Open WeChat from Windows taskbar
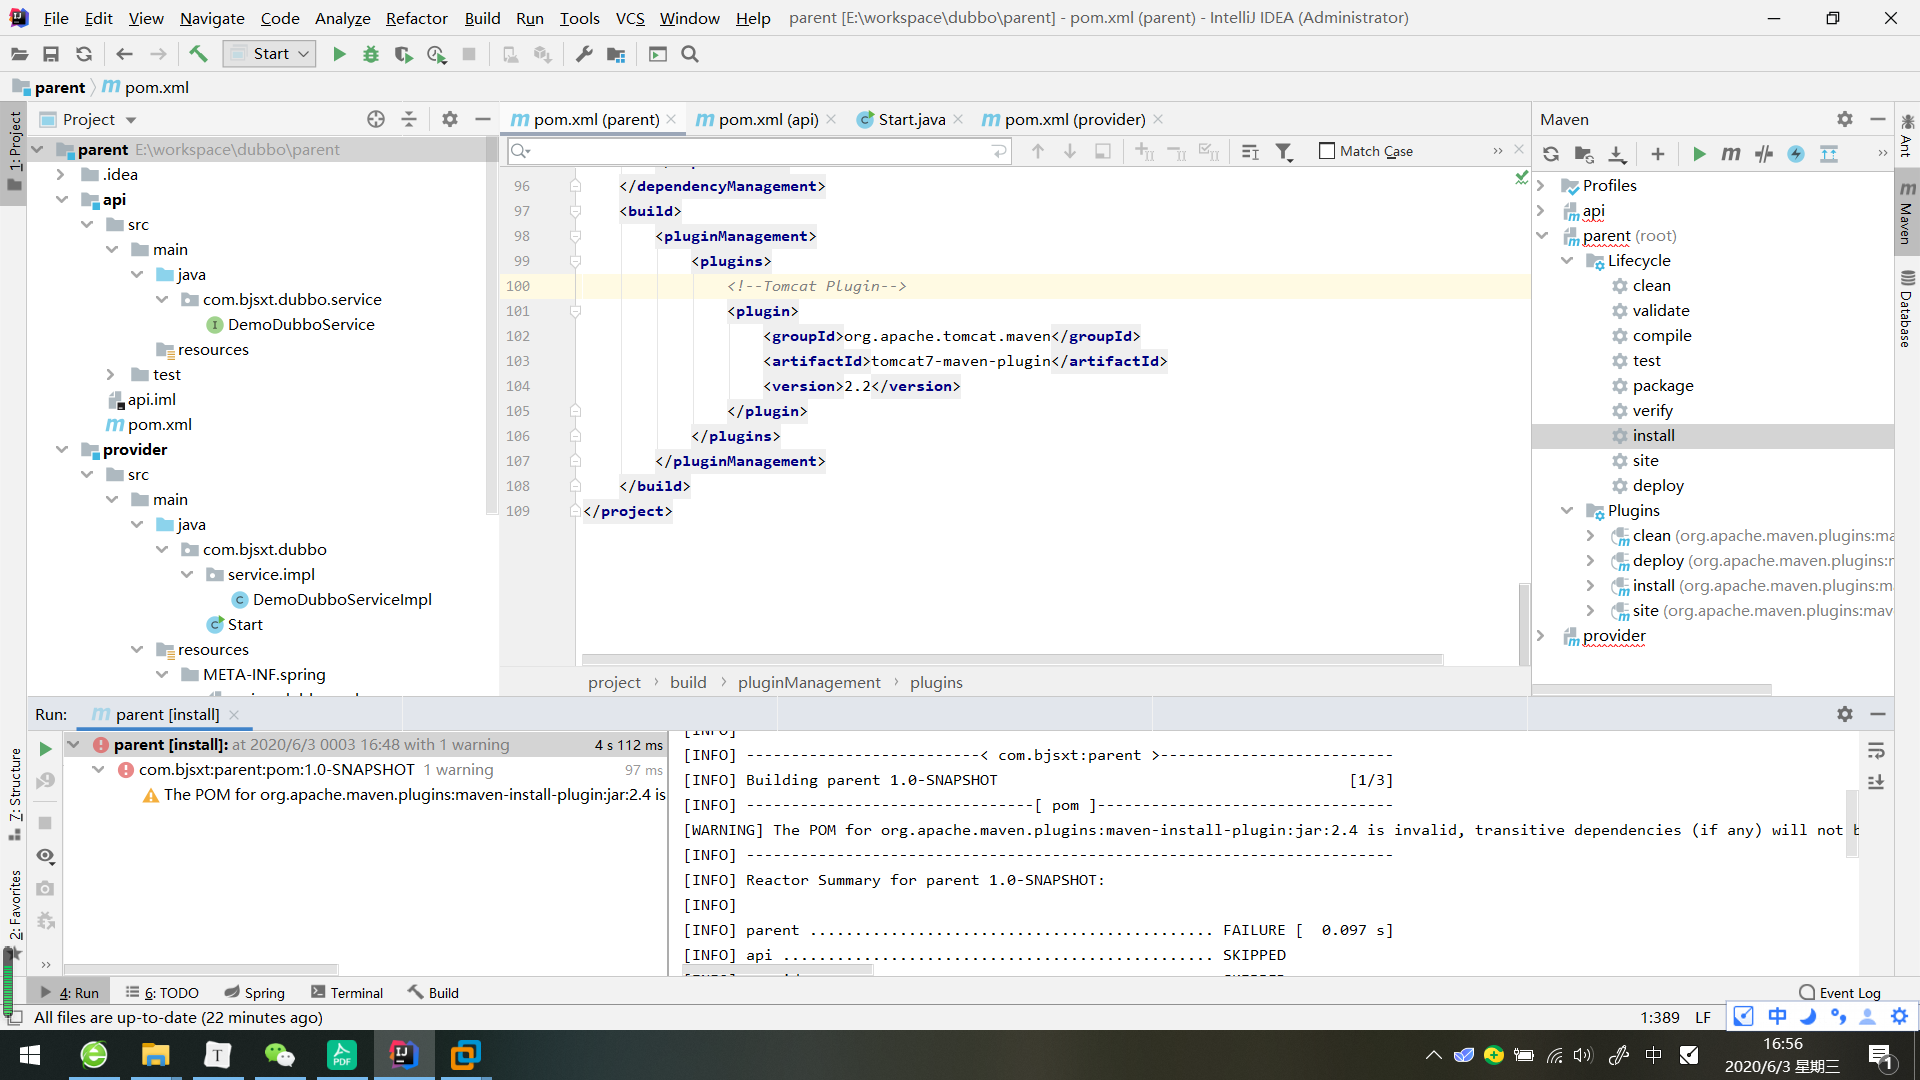1920x1080 pixels. (280, 1055)
